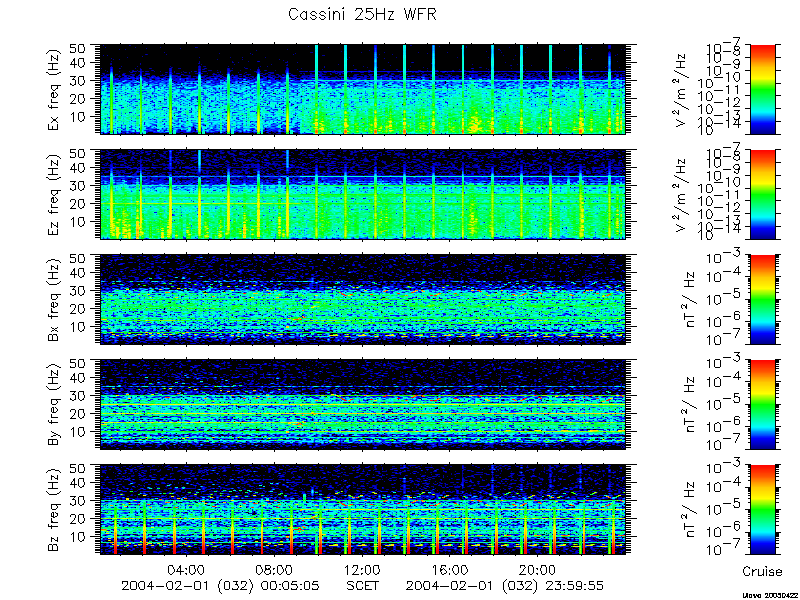
Task: Click the 20:00 time axis label
Action: pos(537,569)
